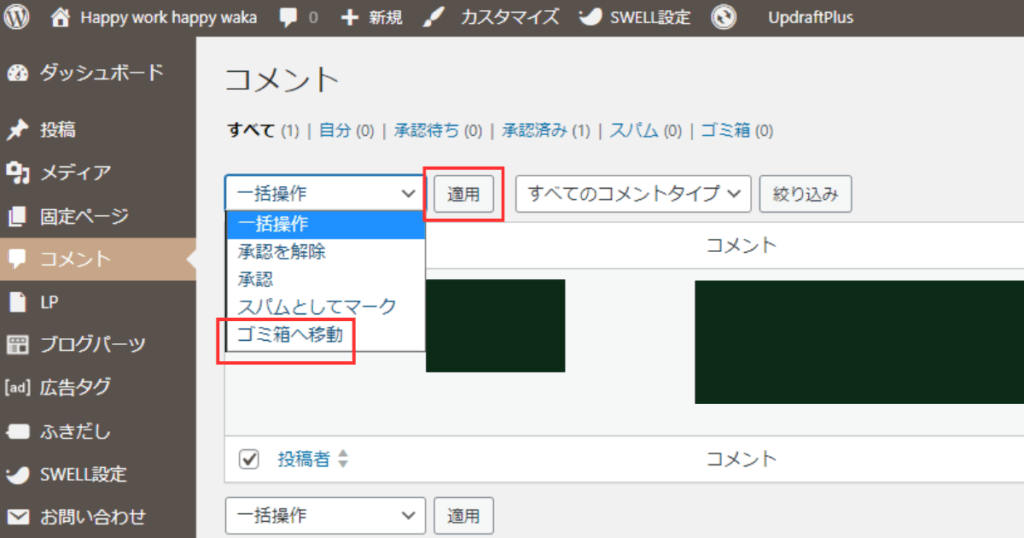Viewport: 1024px width, 538px height.
Task: Click the SWELL設定 icon in admin bar
Action: coord(590,17)
